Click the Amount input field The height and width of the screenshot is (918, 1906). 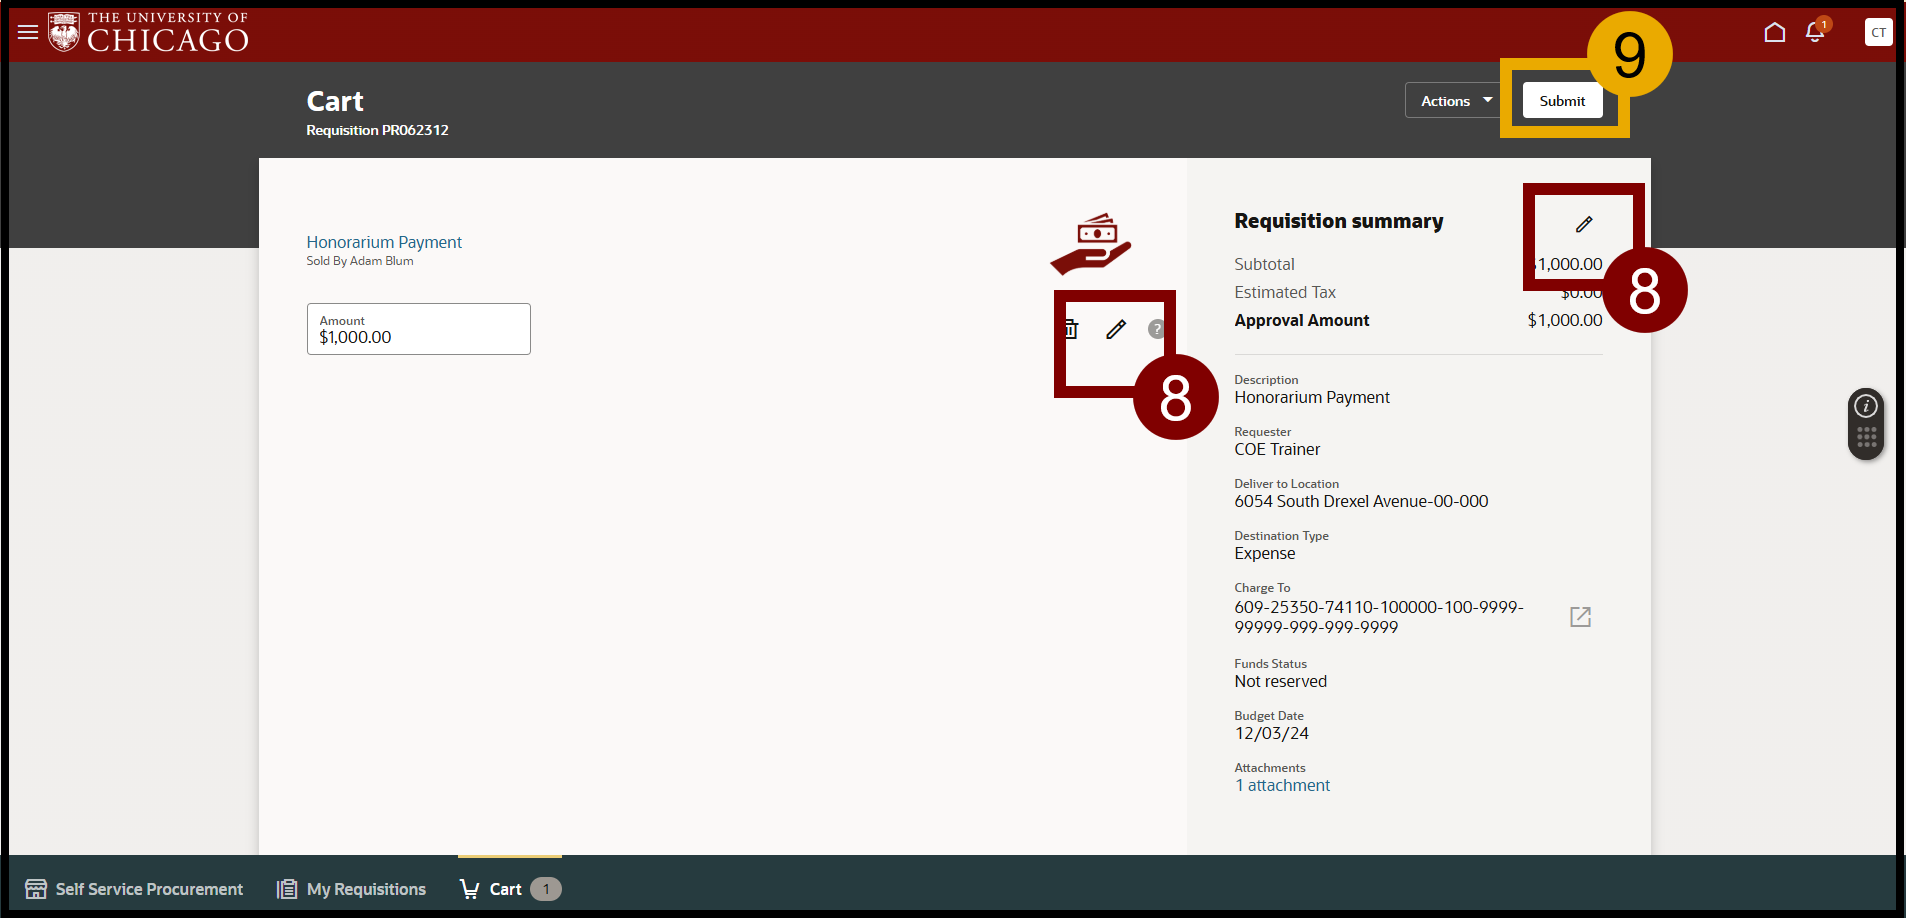pyautogui.click(x=418, y=329)
